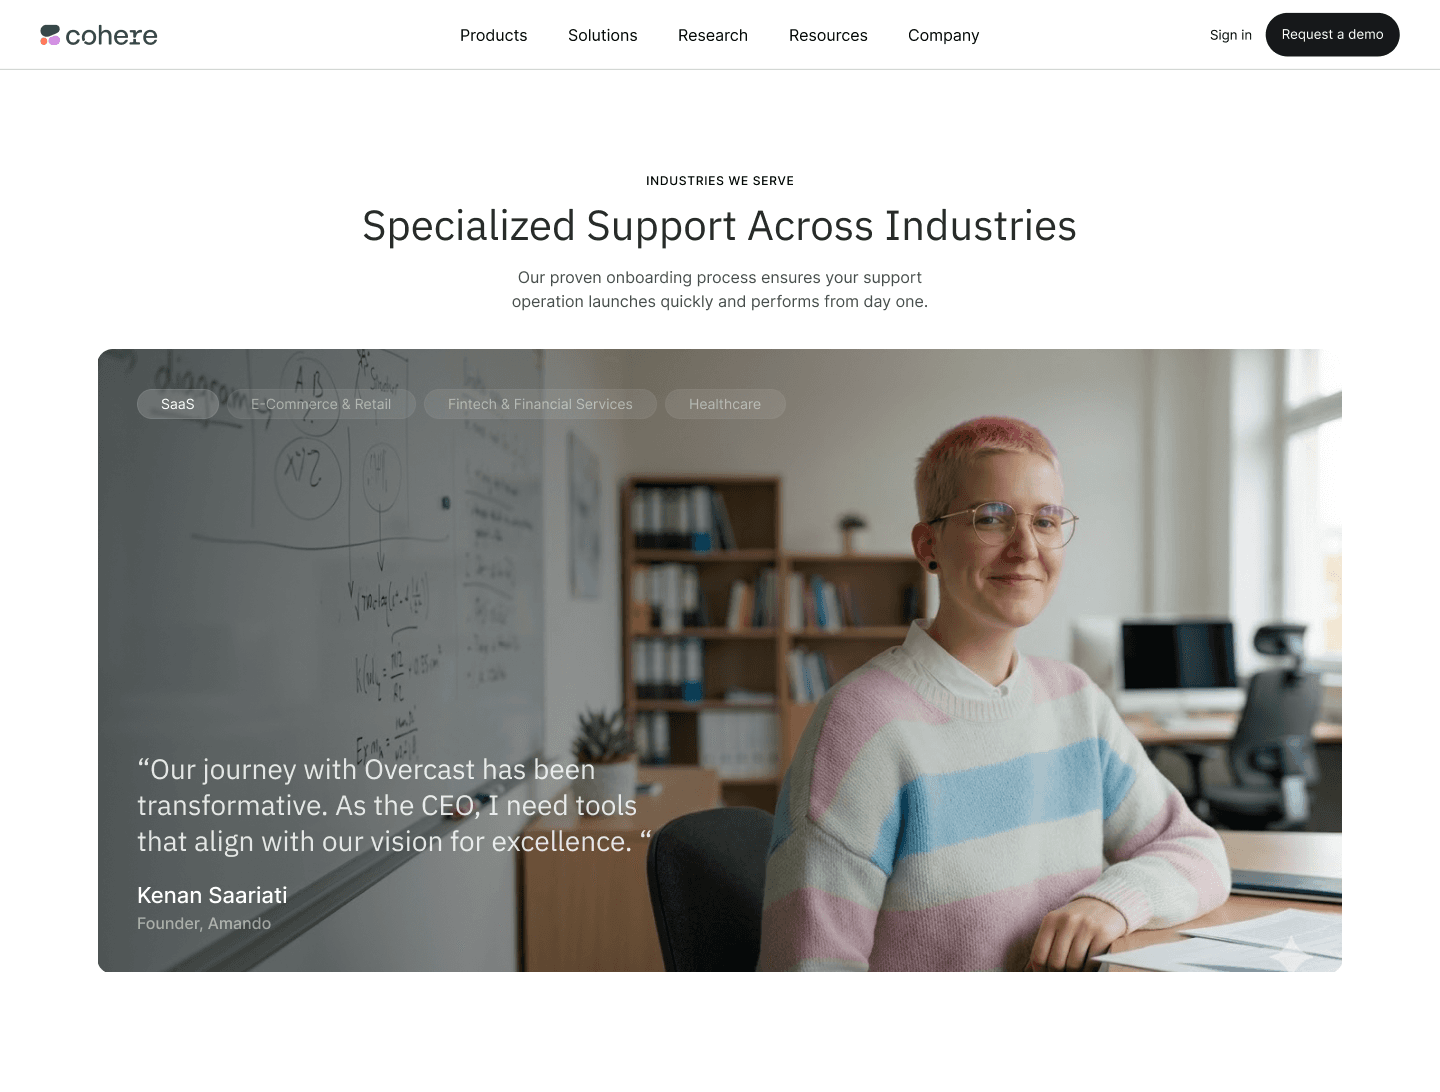
Task: Click the sparkle icon on testimonial image
Action: point(1291,953)
